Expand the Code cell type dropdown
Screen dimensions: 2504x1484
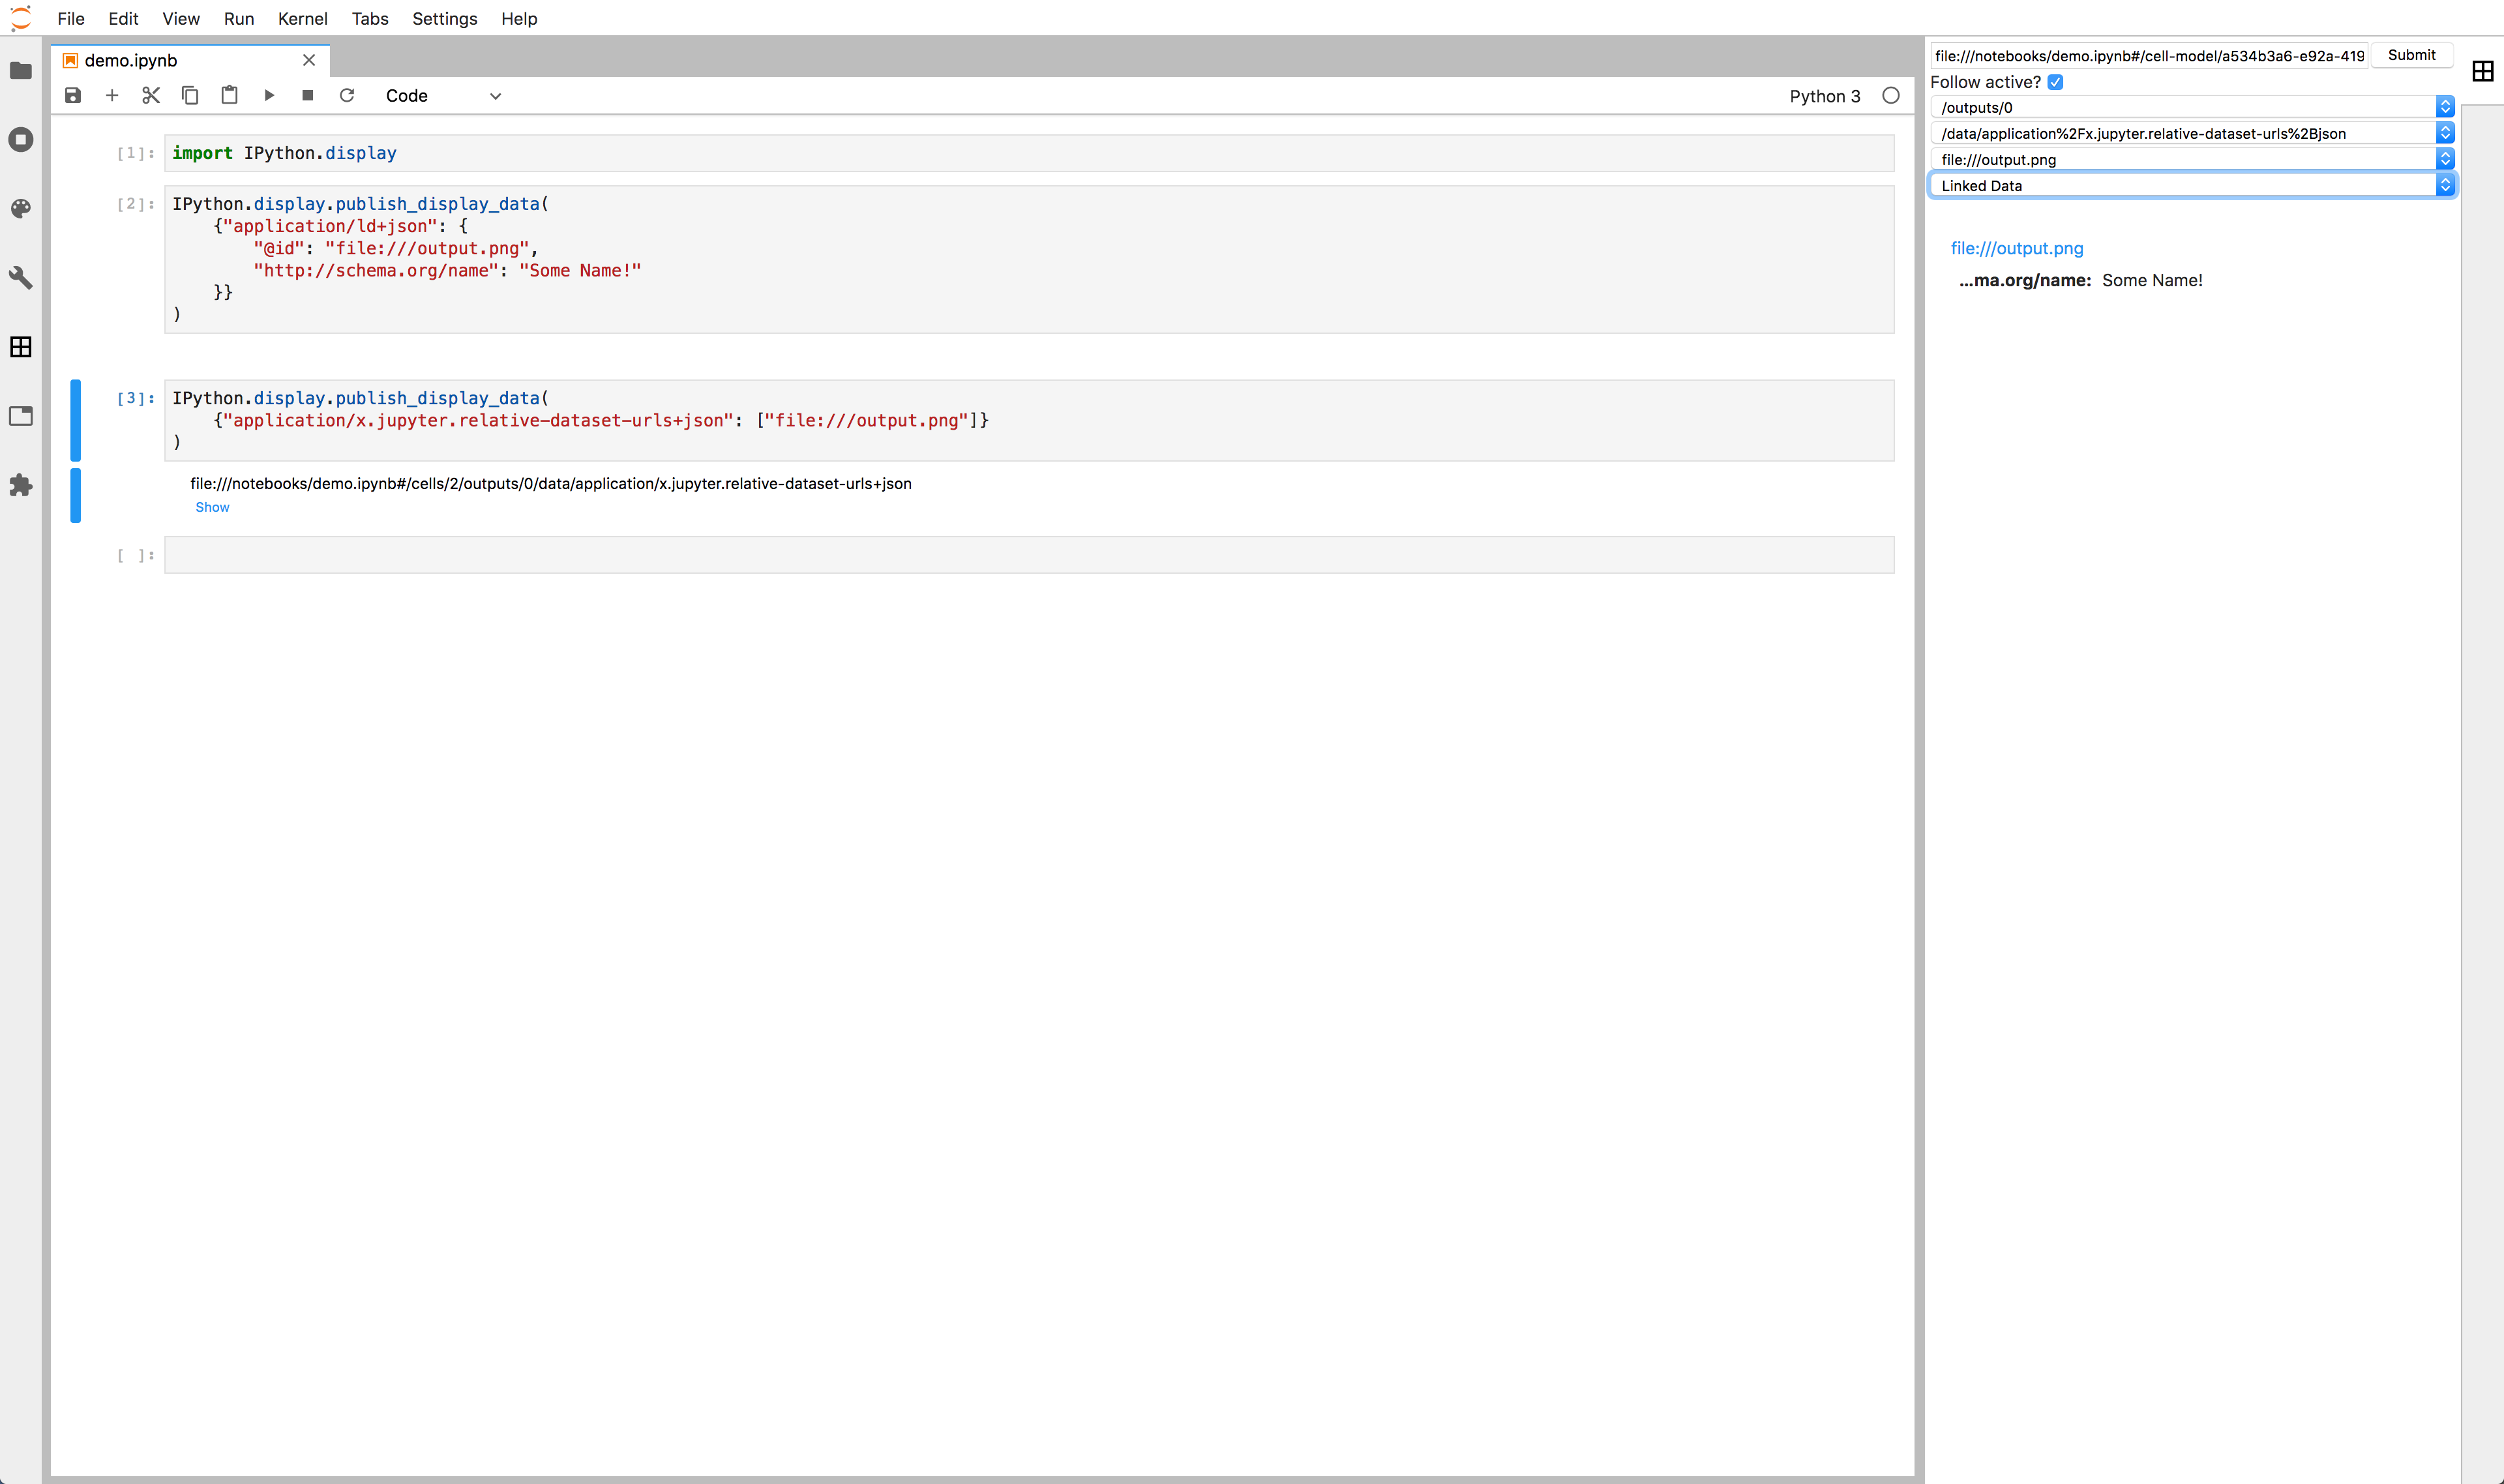click(443, 96)
